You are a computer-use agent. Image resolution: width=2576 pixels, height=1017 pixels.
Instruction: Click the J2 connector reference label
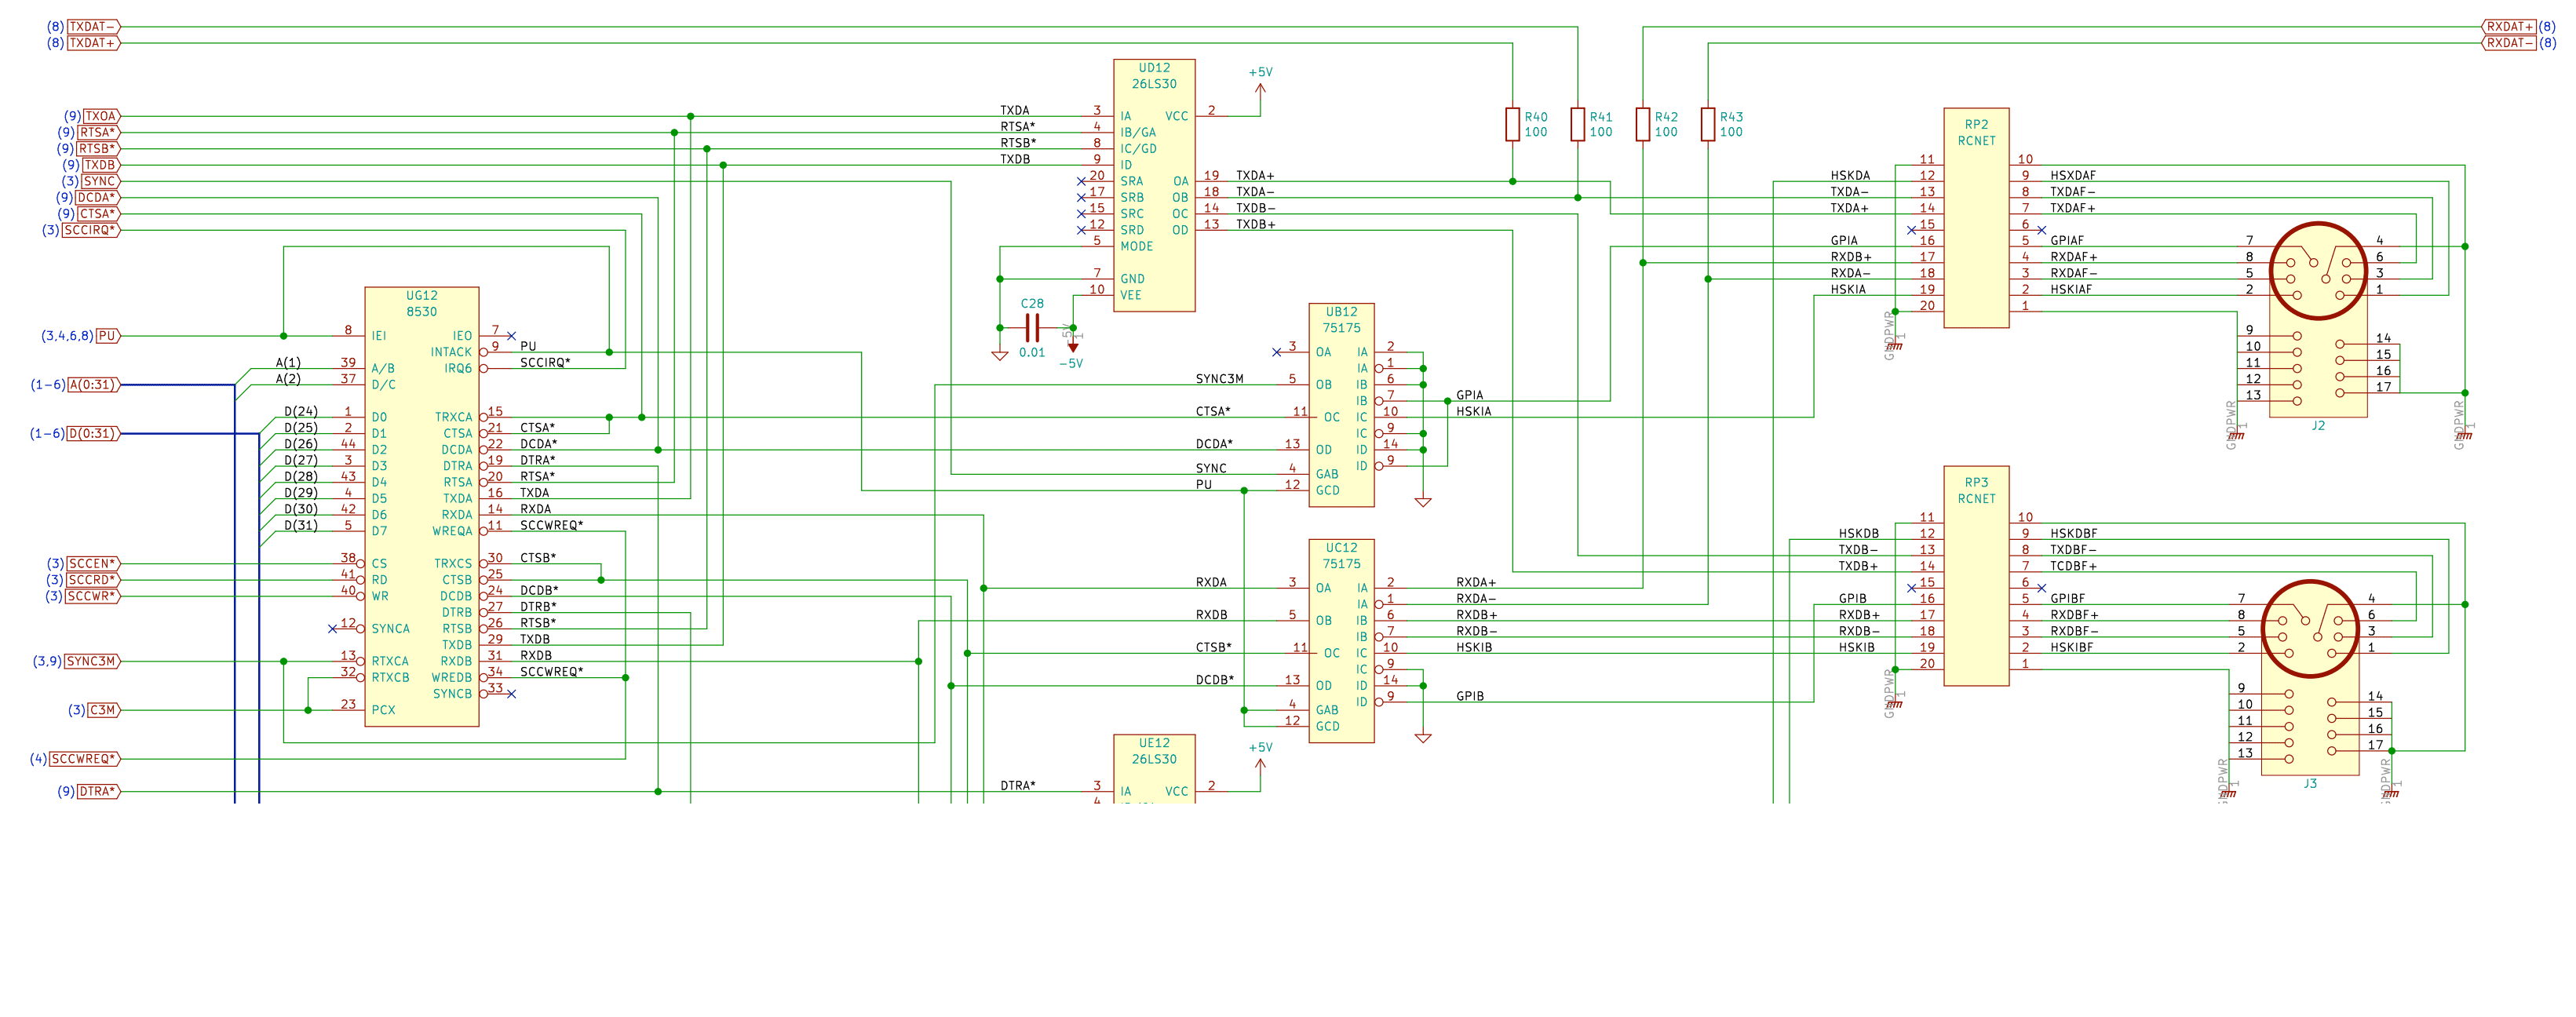pos(2318,426)
